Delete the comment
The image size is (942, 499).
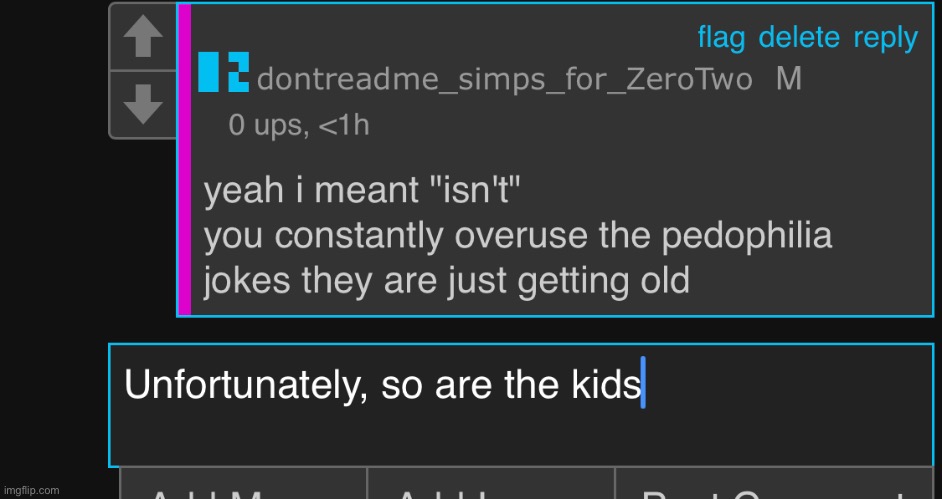tap(799, 38)
